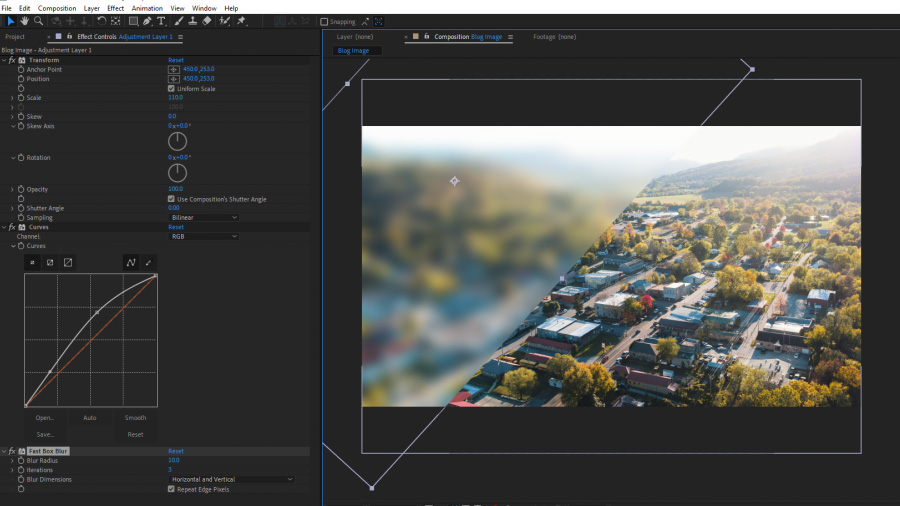Select the Hand tool
The width and height of the screenshot is (900, 506).
click(24, 21)
